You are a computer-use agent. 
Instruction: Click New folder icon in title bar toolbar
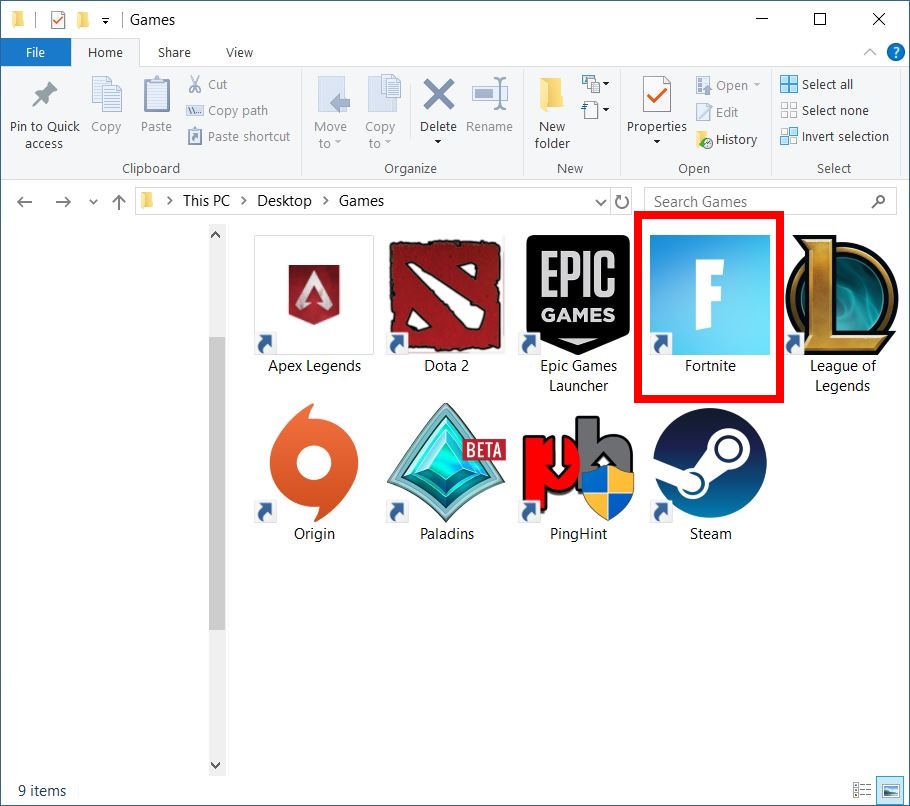[x=83, y=20]
